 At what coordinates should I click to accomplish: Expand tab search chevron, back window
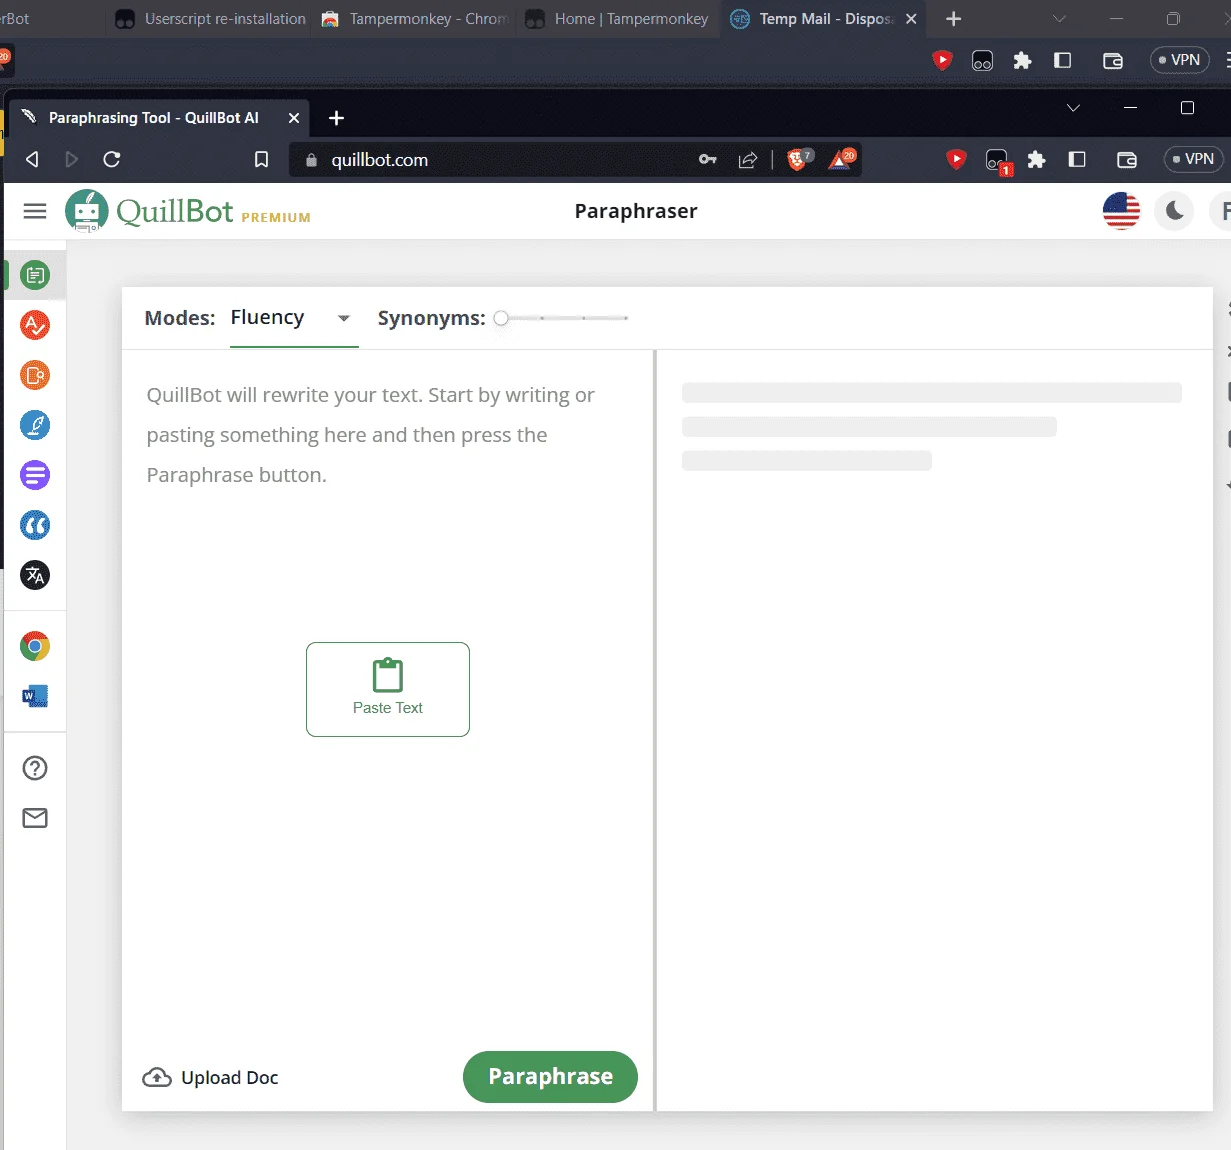1059,19
